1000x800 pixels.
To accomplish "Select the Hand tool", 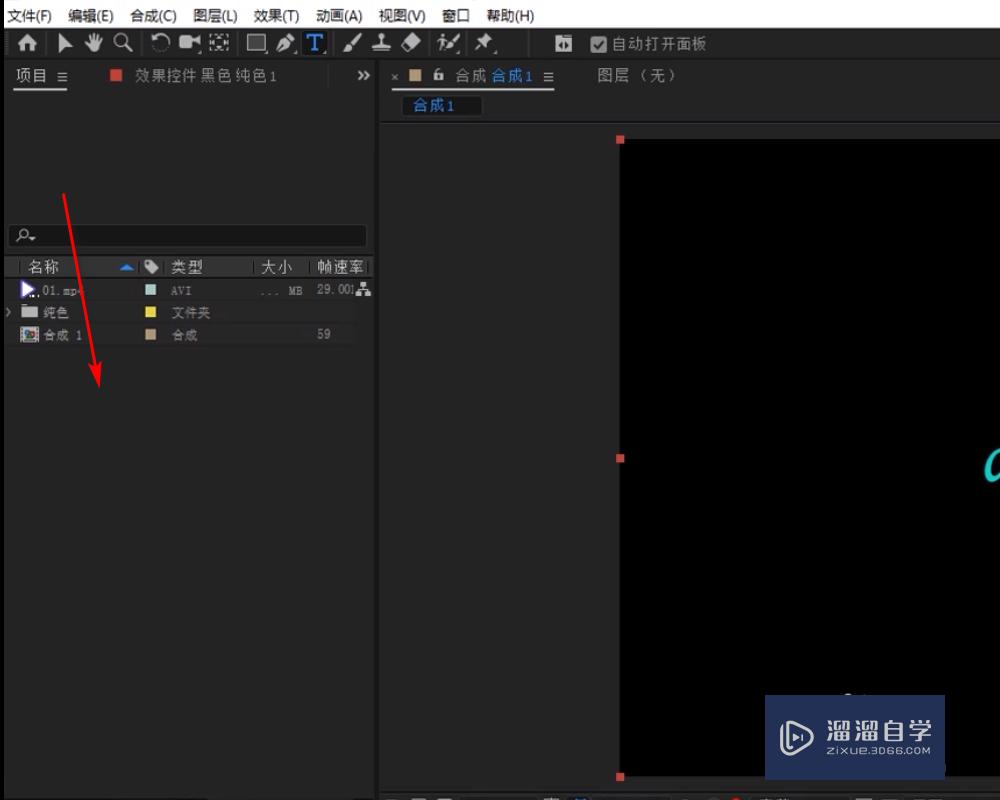I will click(94, 43).
